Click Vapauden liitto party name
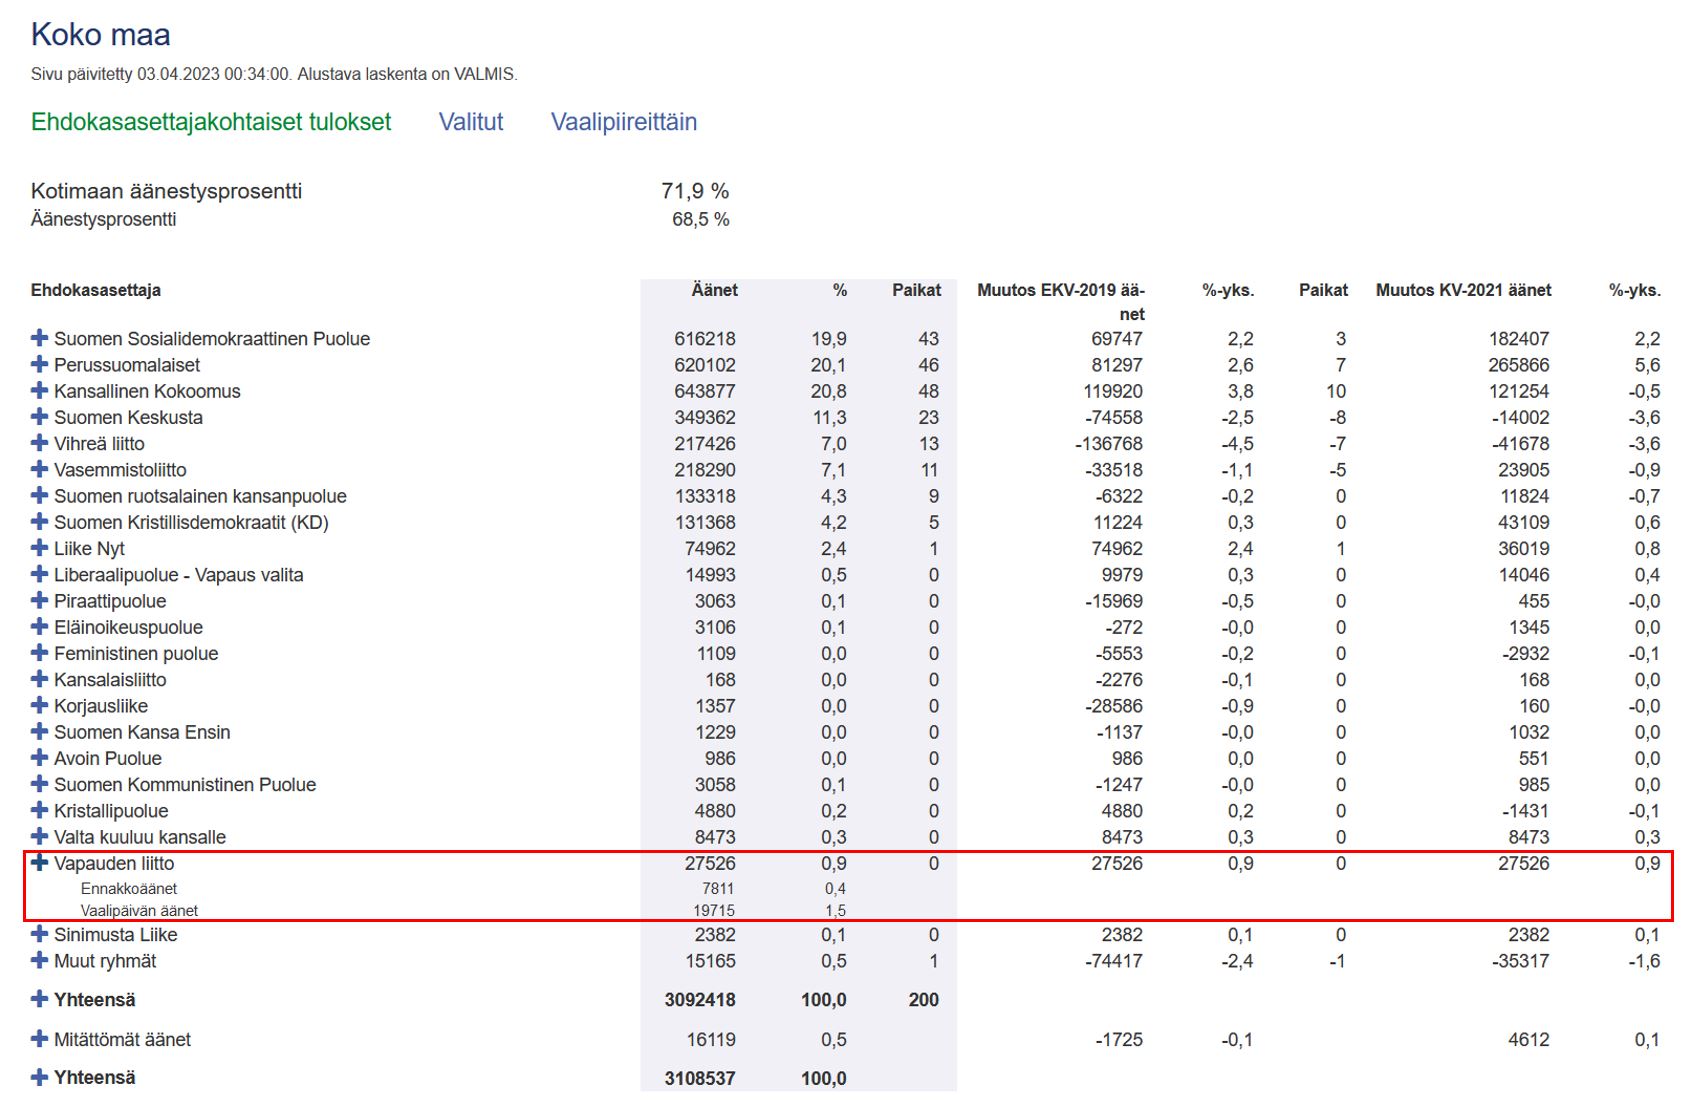 coord(114,863)
